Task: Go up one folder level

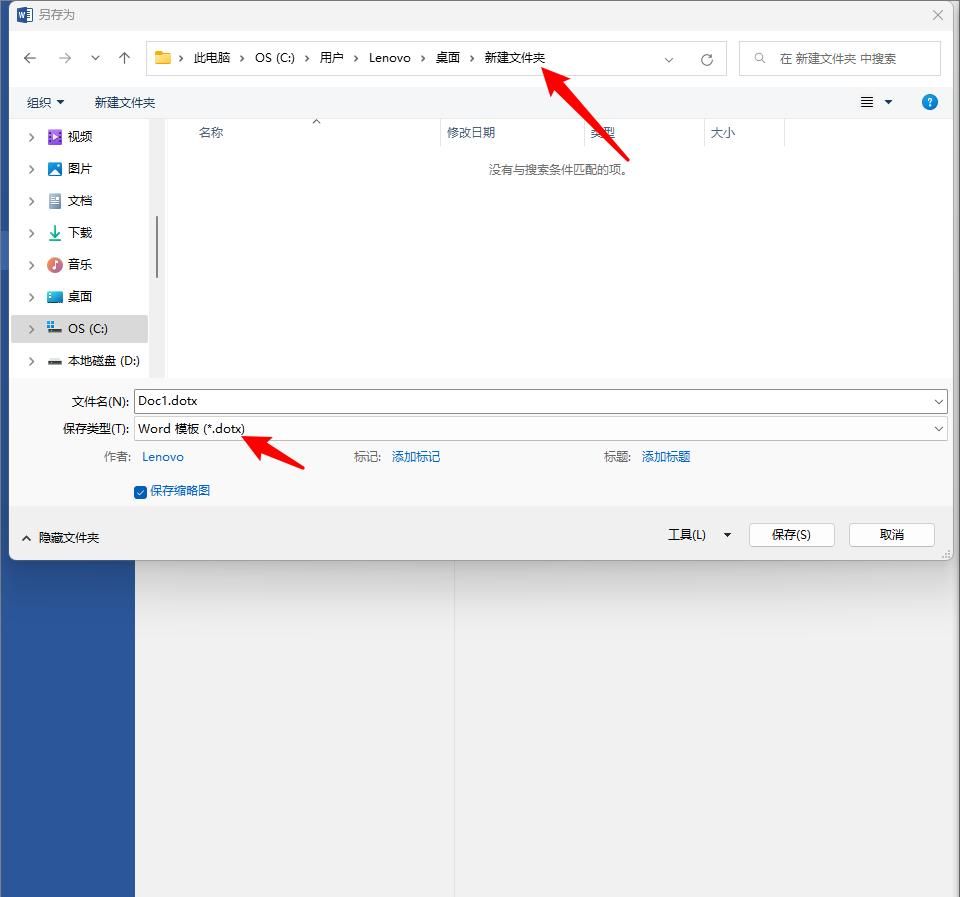Action: point(123,58)
